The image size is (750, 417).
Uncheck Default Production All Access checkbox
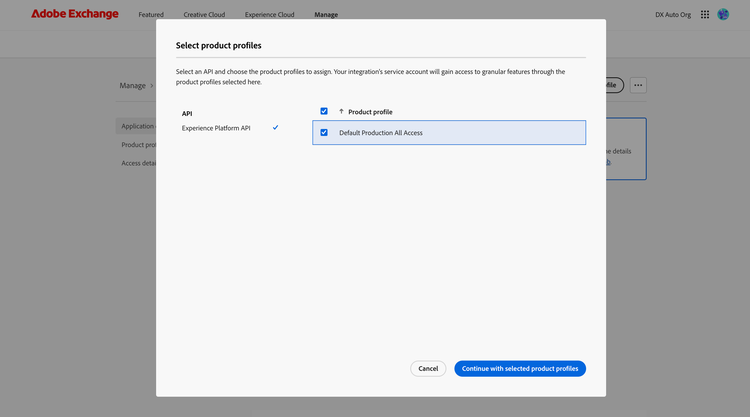[324, 132]
